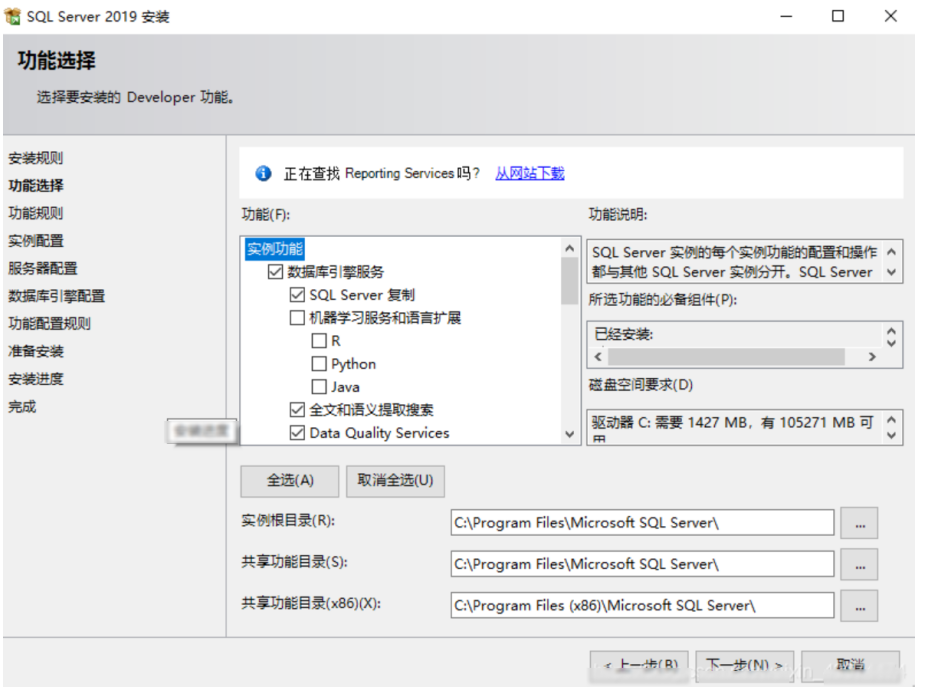Toggle the 数据库引擎服务 checkbox
The image size is (930, 697).
point(275,272)
